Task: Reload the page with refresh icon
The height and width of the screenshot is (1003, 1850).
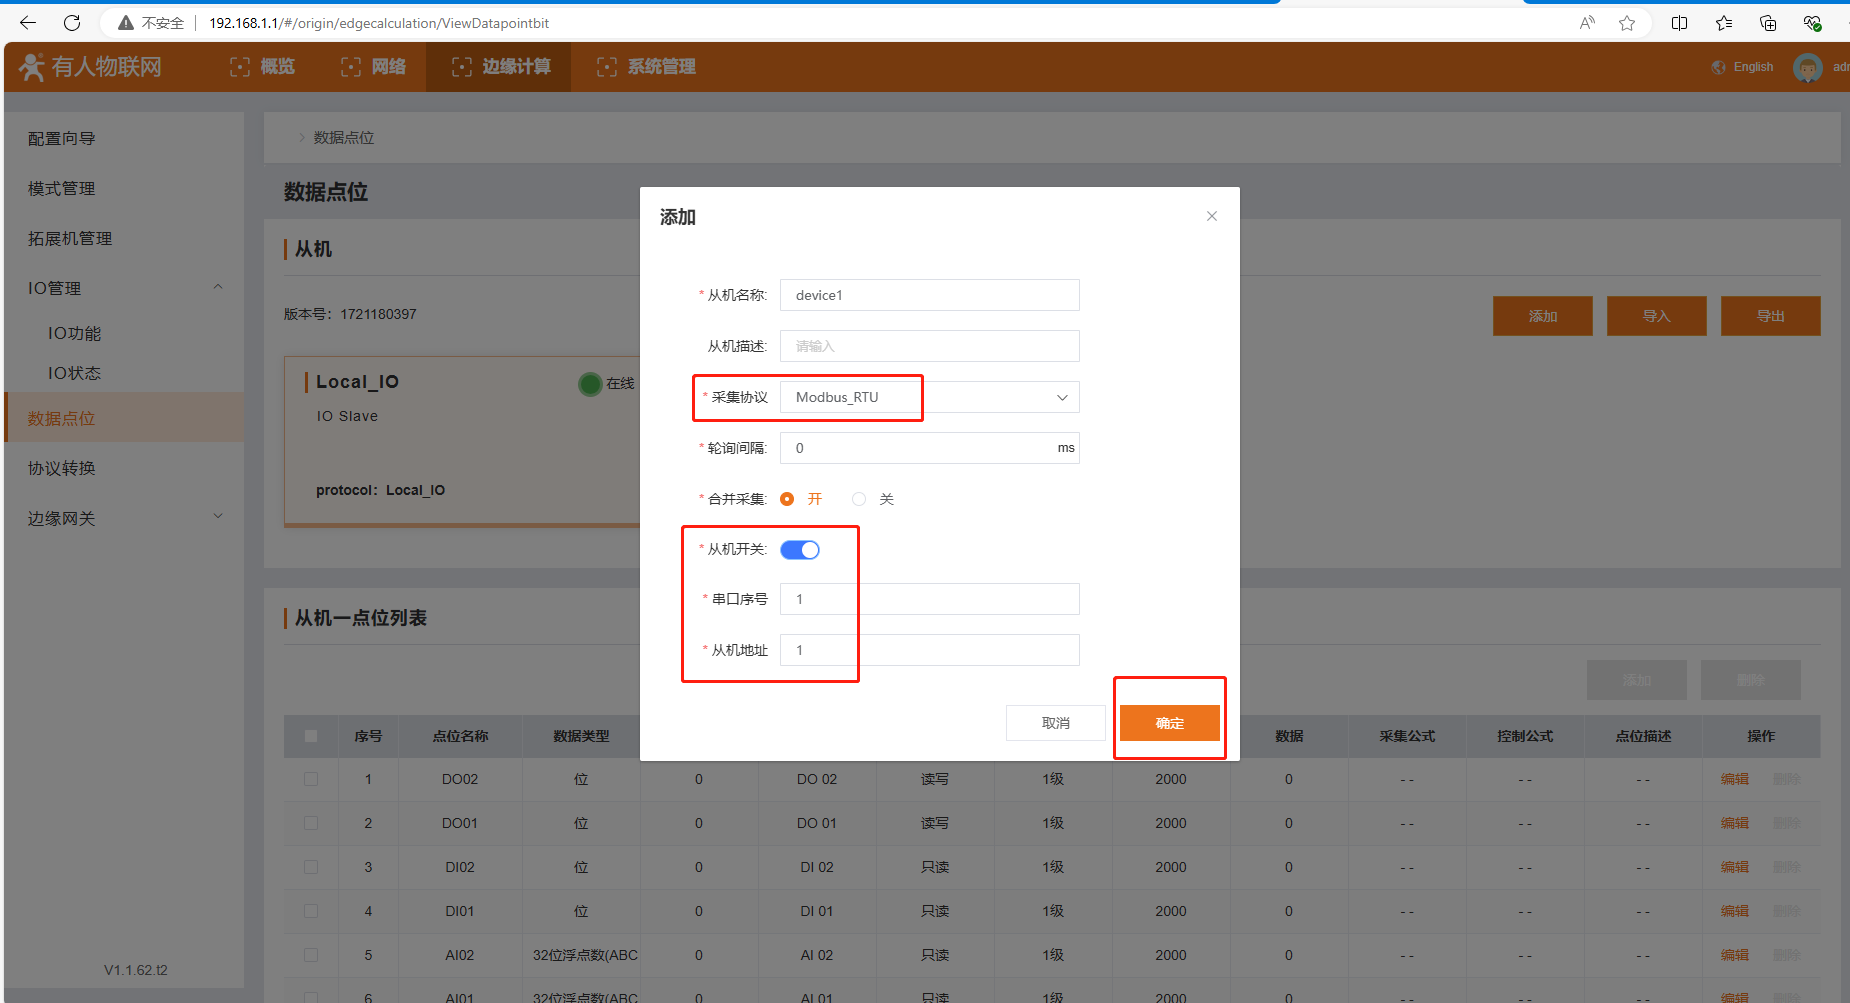Action: [72, 23]
